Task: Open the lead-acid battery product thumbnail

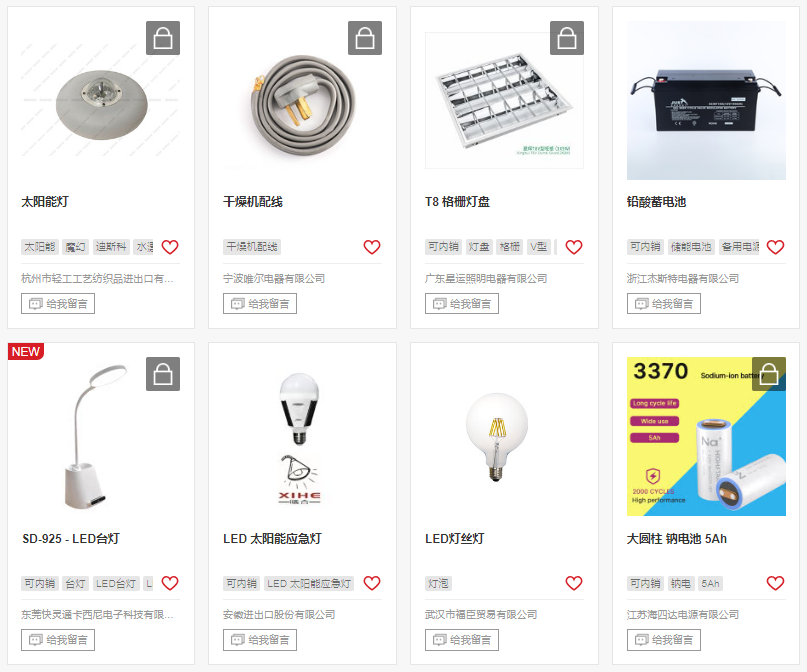Action: click(x=706, y=100)
